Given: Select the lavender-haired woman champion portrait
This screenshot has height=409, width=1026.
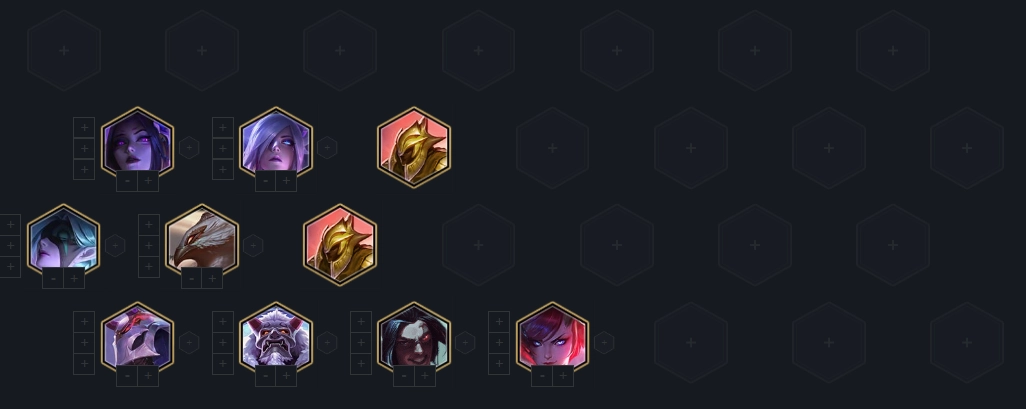Looking at the screenshot, I should pos(275,144).
